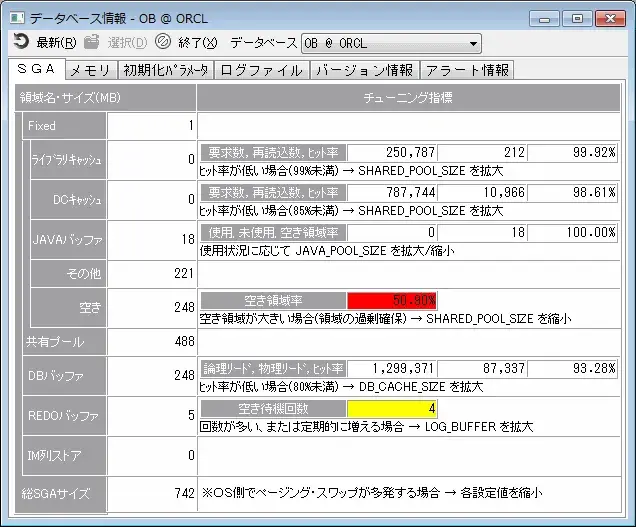
Task: Click the 総SGAサイズ row label
Action: pyautogui.click(x=58, y=493)
